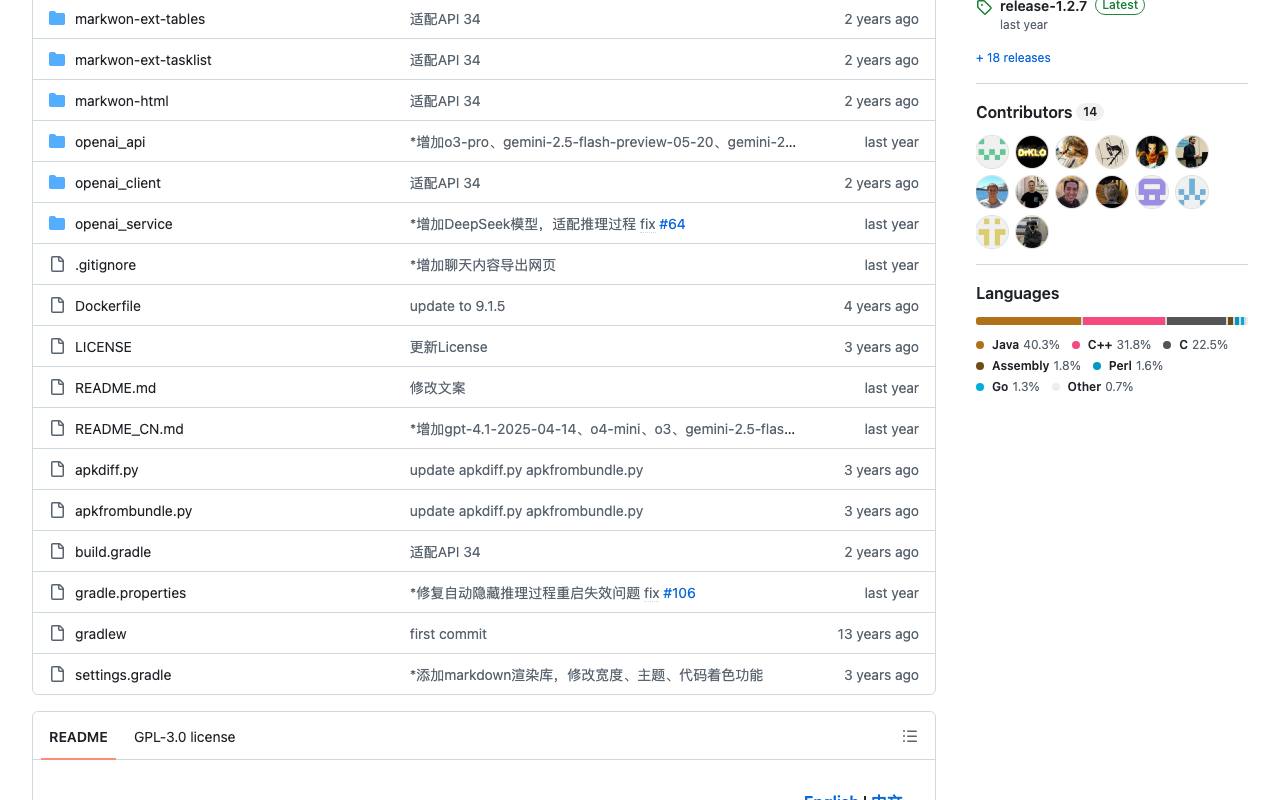Open the apkfrombundle.py file

click(133, 511)
